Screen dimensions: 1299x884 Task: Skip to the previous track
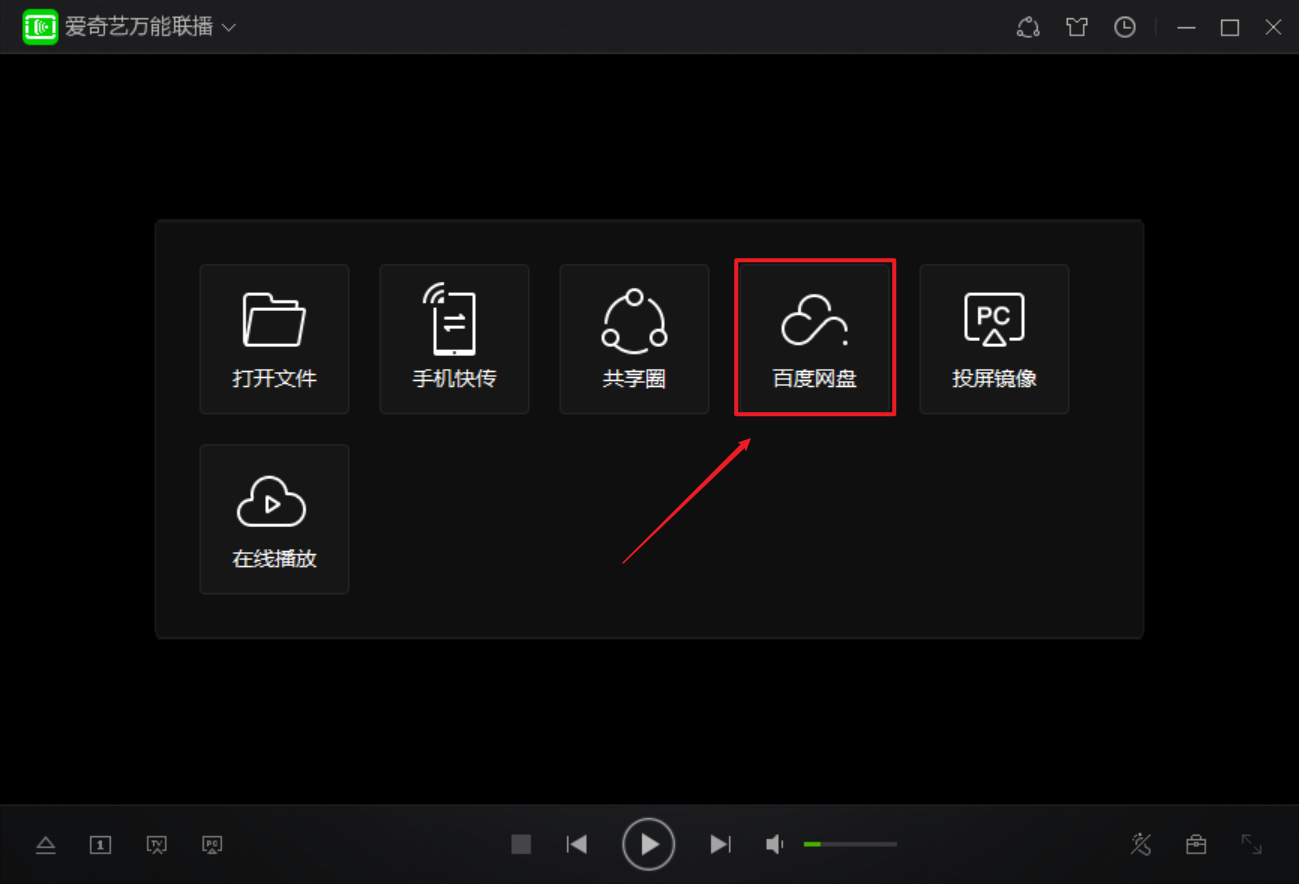pos(577,844)
